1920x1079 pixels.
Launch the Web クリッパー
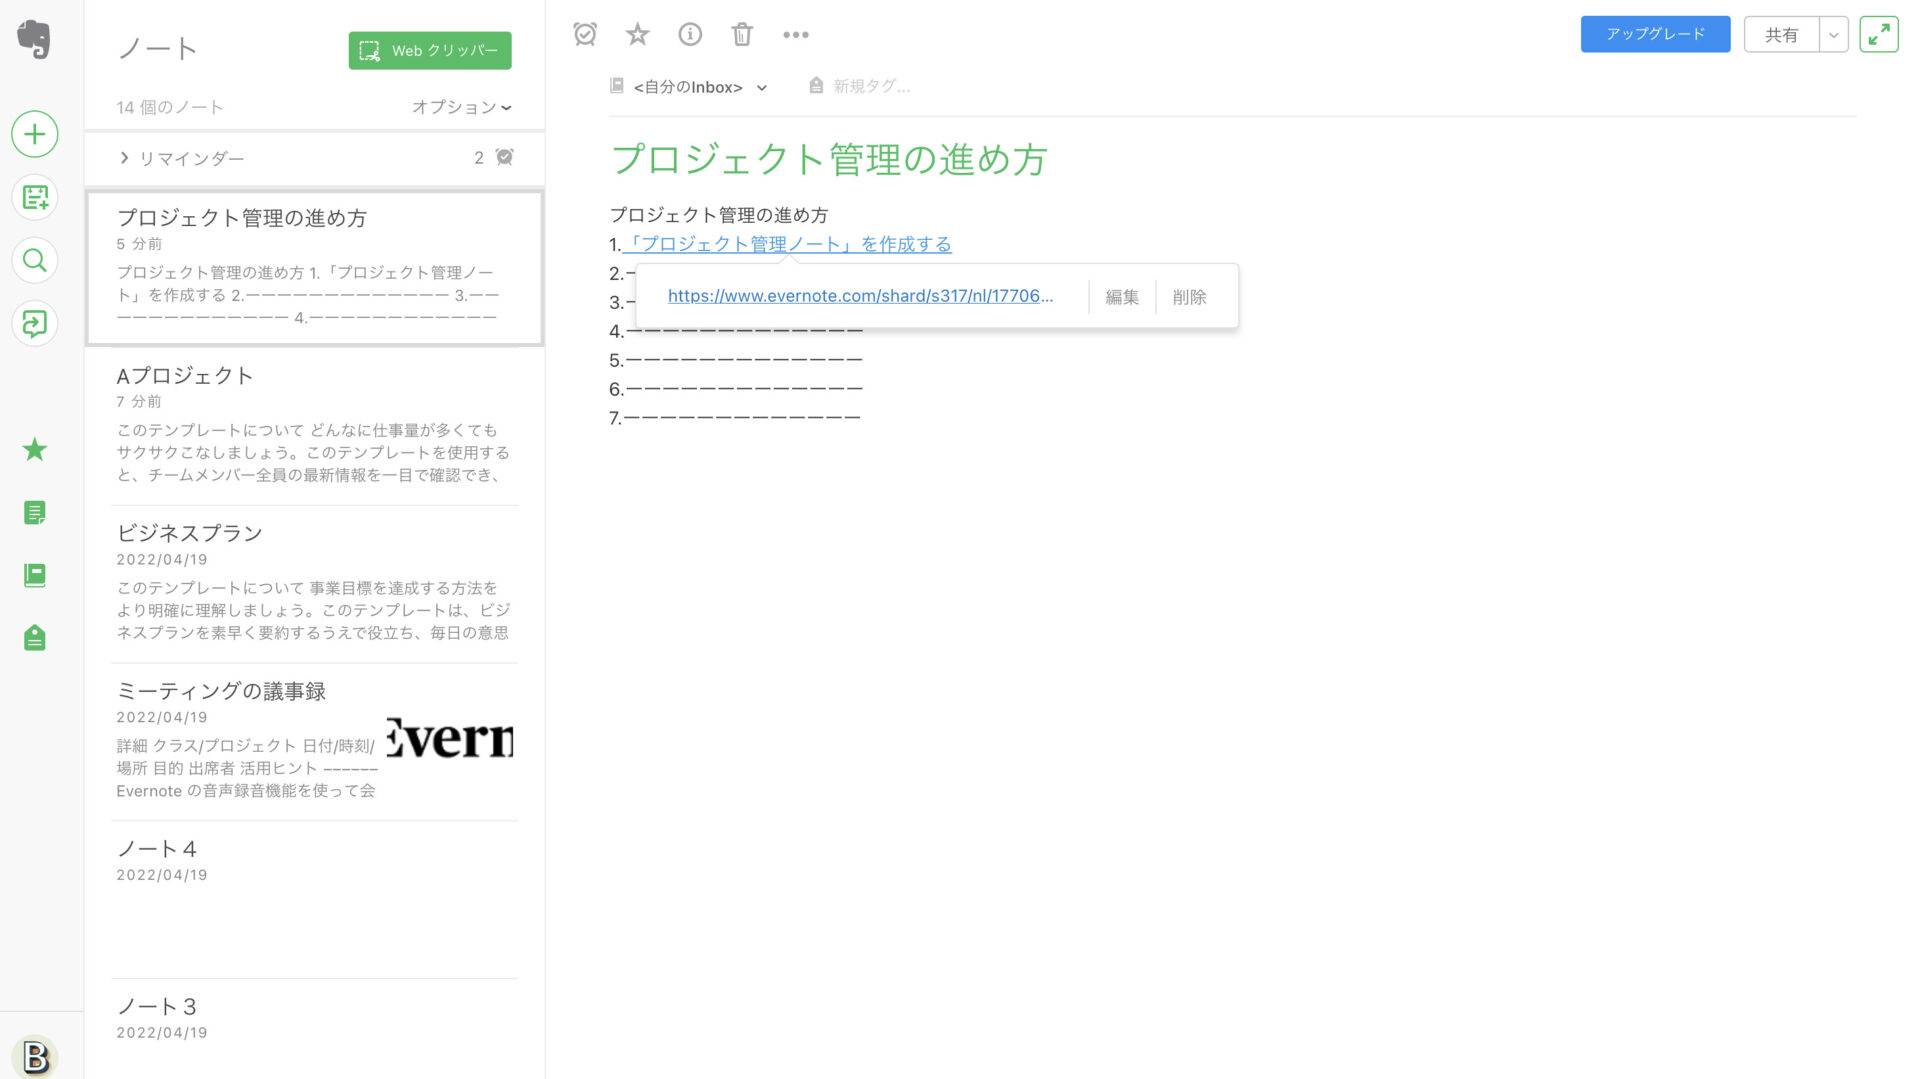[x=429, y=50]
